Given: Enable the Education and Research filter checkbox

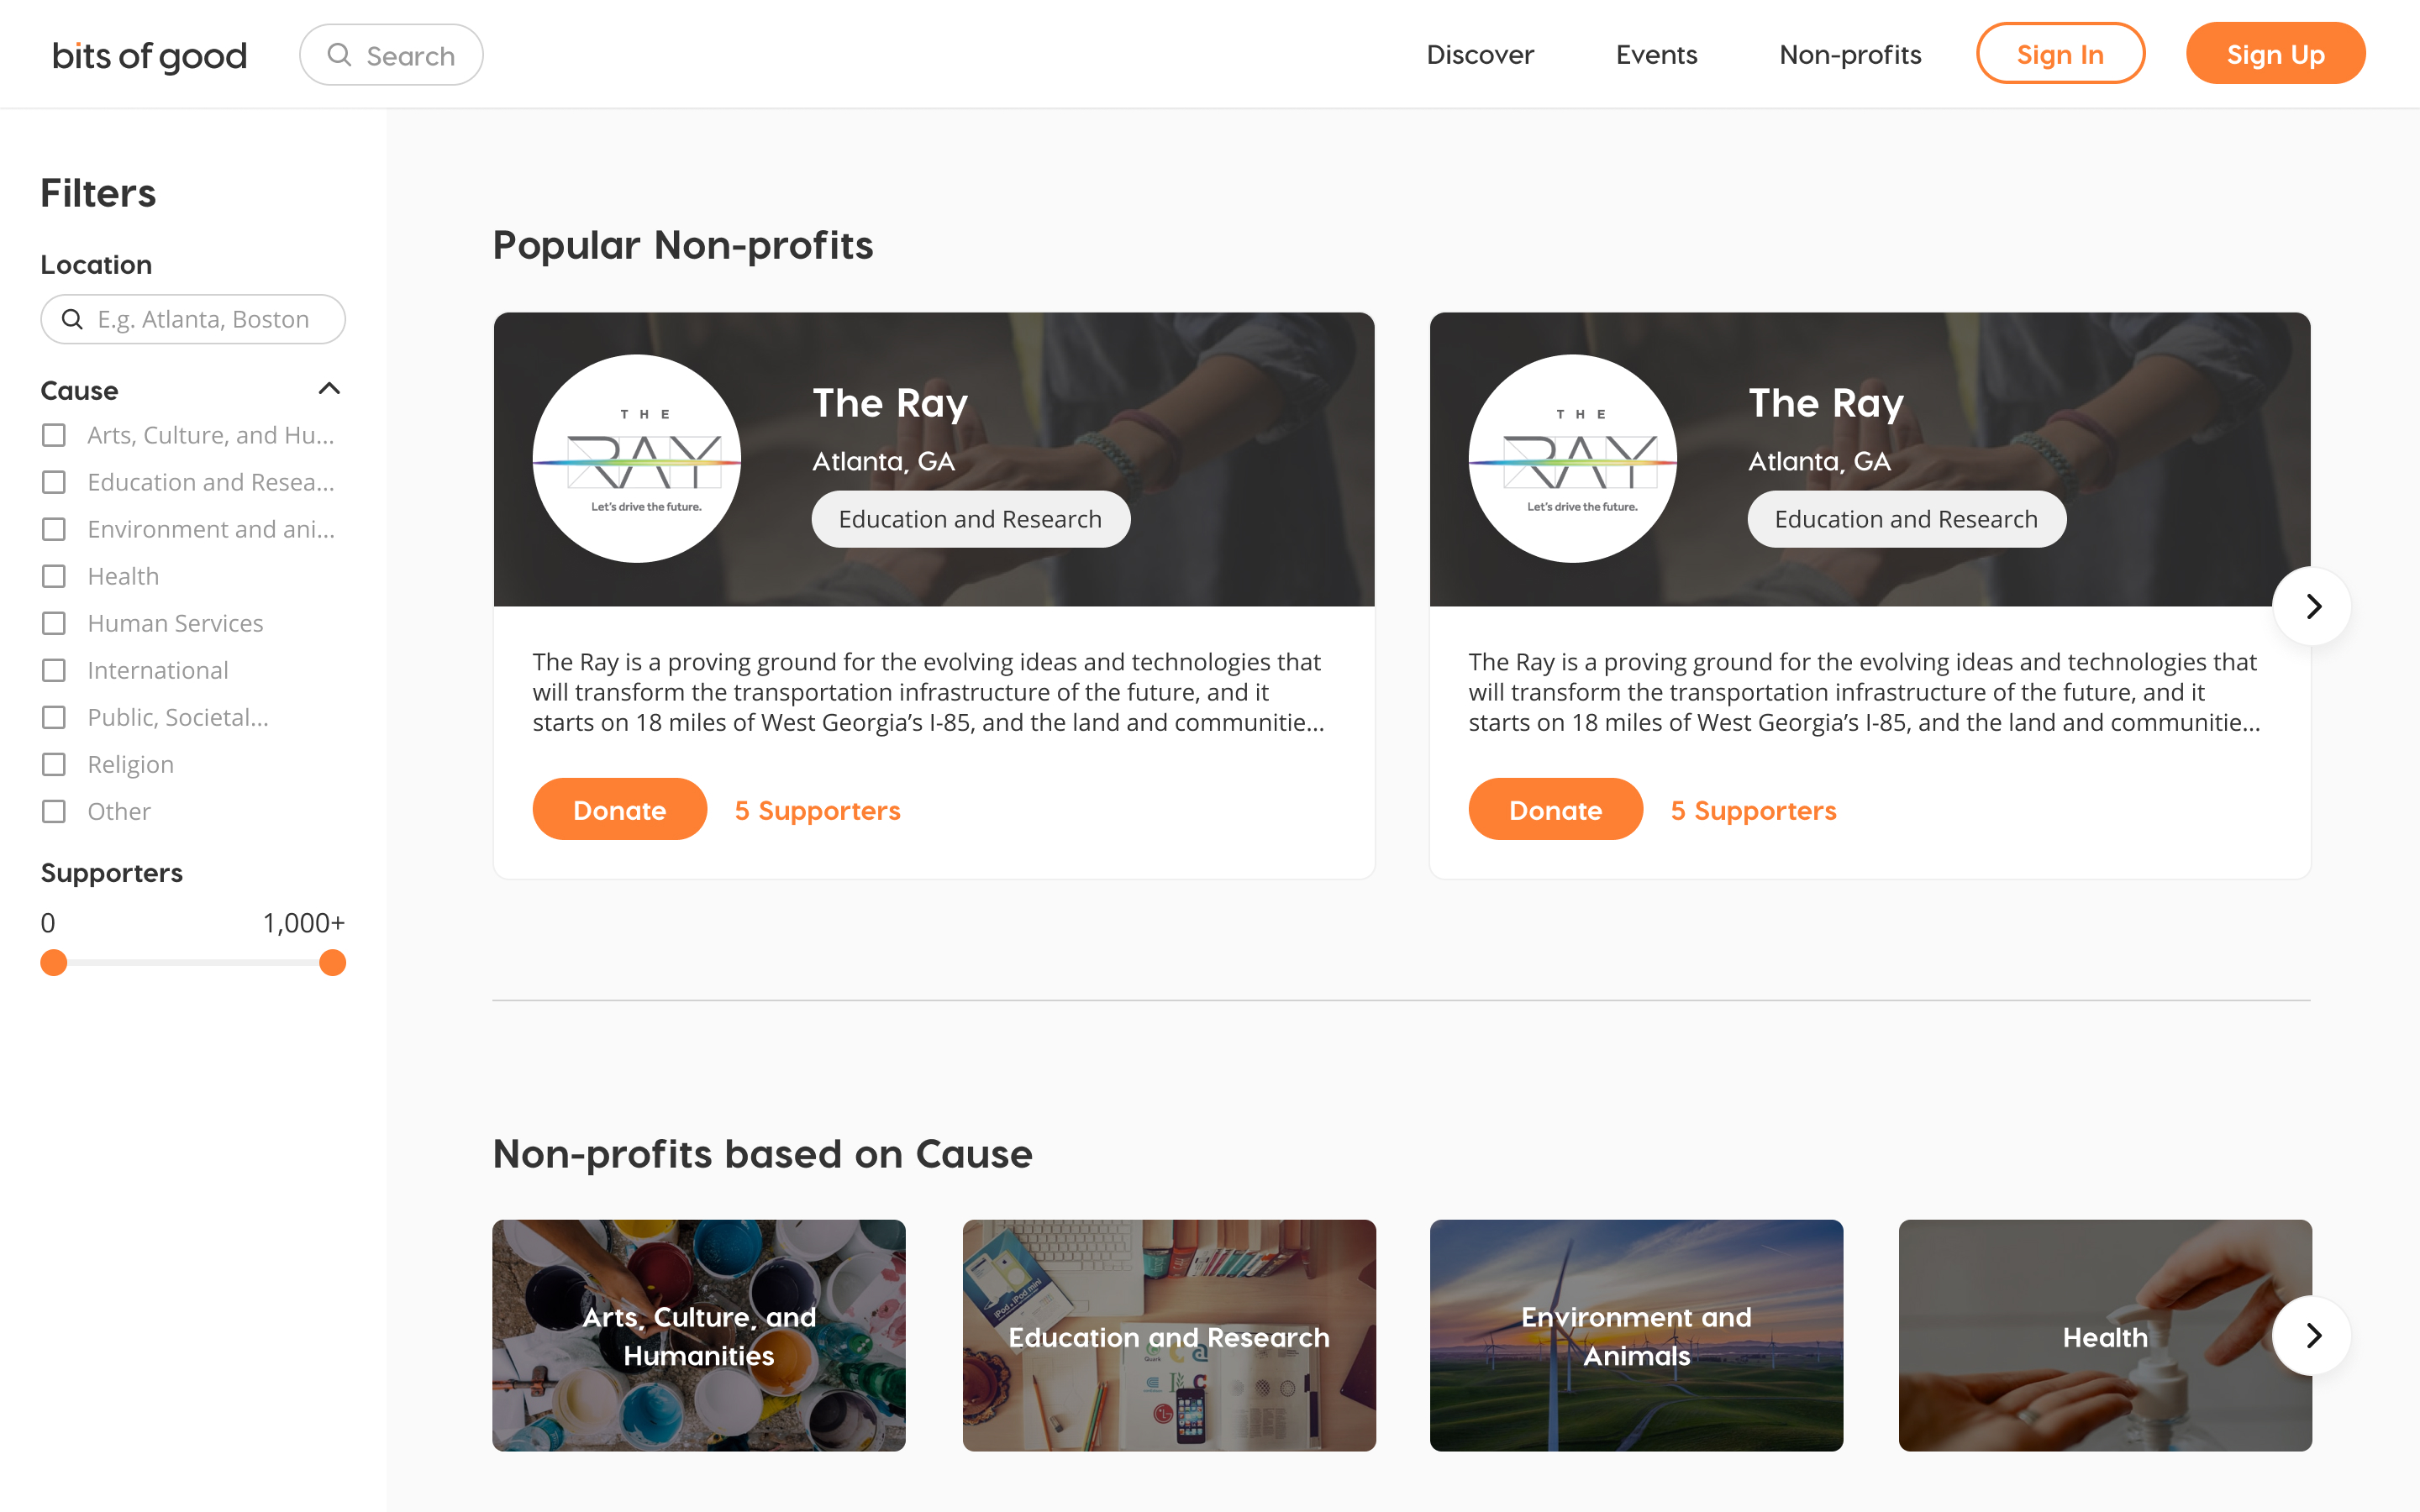Looking at the screenshot, I should pos(54,482).
